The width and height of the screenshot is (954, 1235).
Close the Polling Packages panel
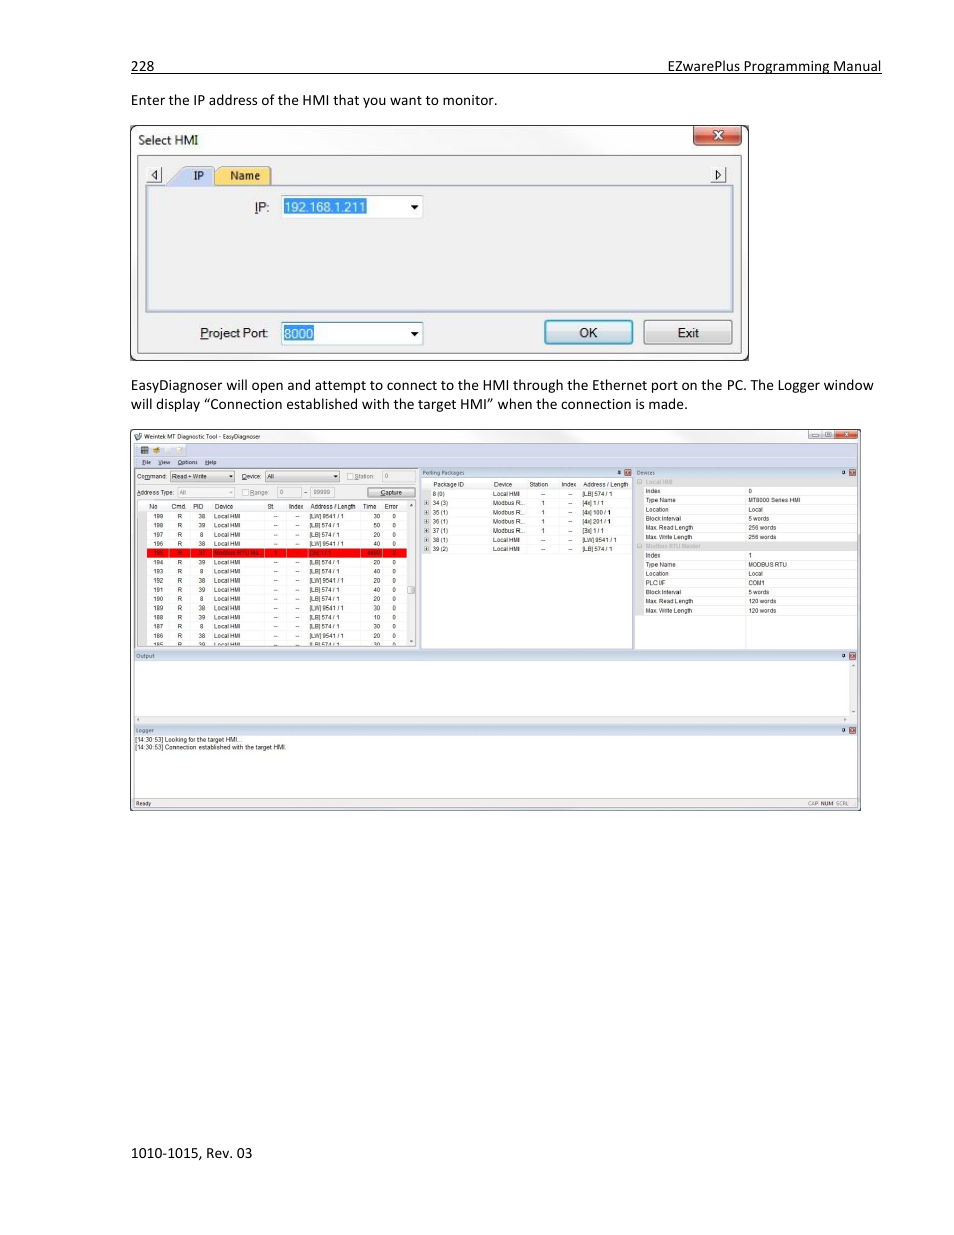click(x=628, y=473)
